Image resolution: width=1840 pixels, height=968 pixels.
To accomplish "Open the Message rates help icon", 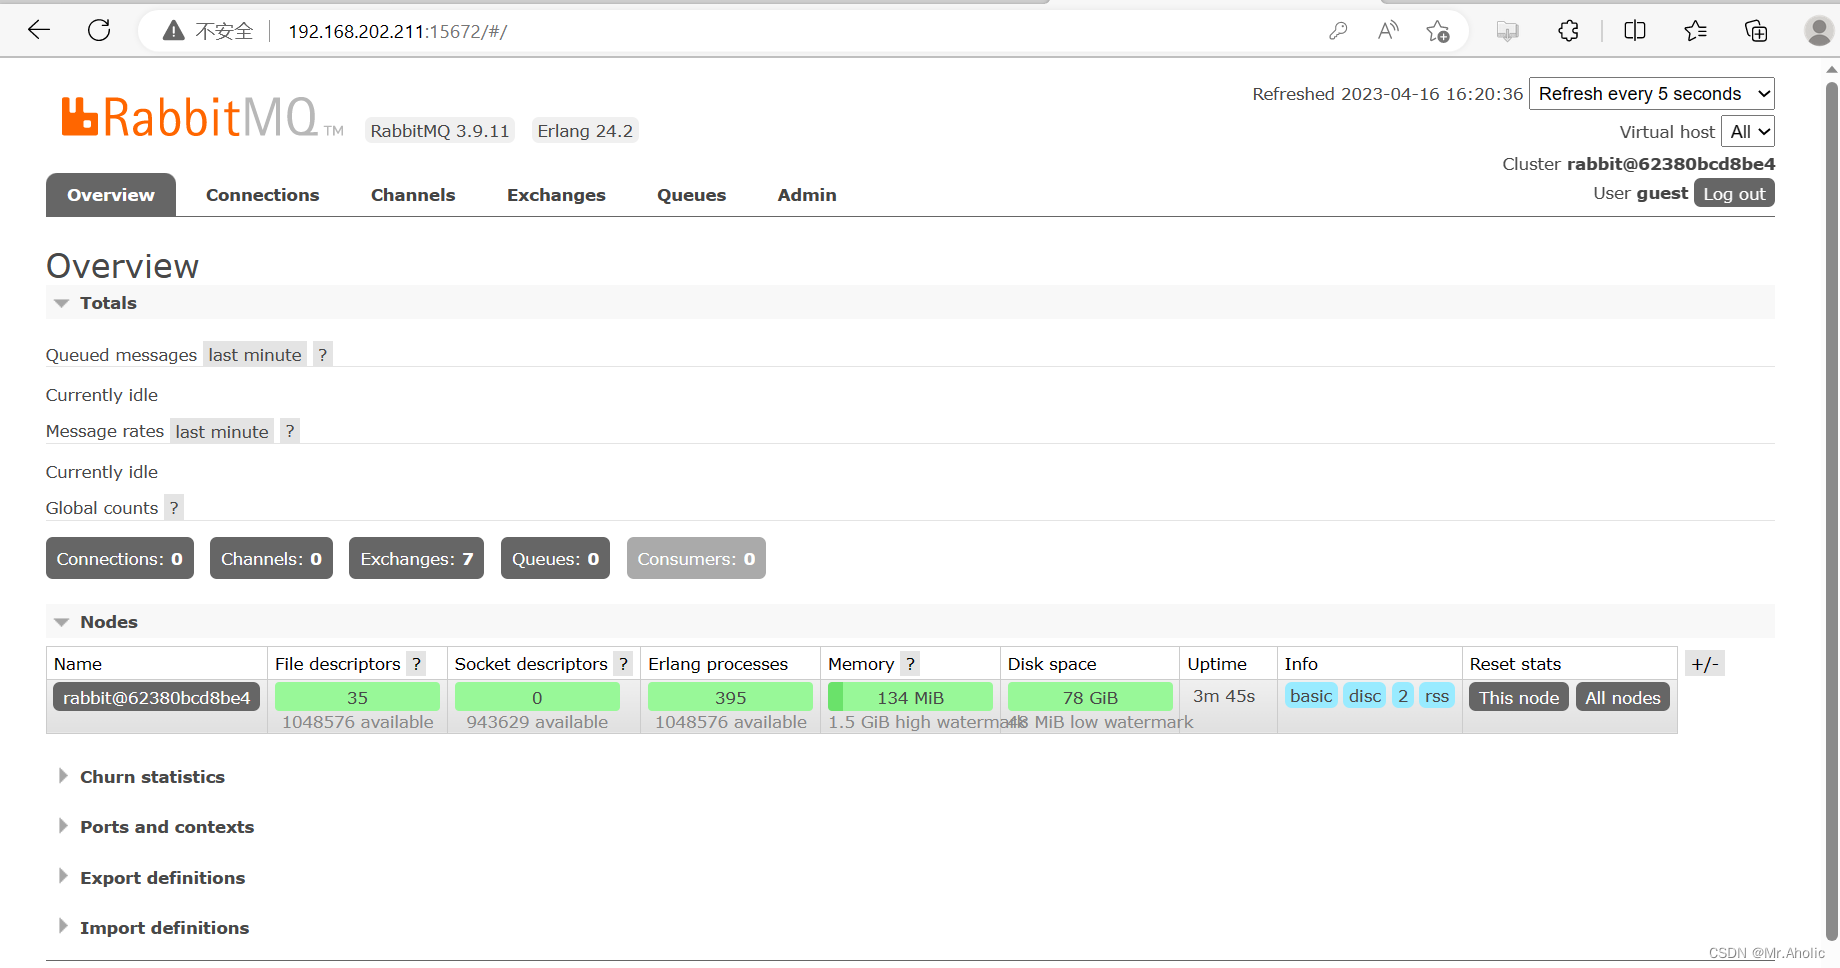I will coord(289,431).
